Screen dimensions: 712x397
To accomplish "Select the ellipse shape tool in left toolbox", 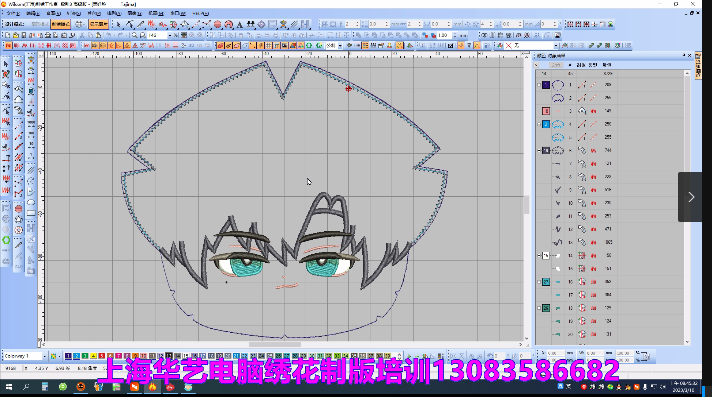I will [x=31, y=203].
